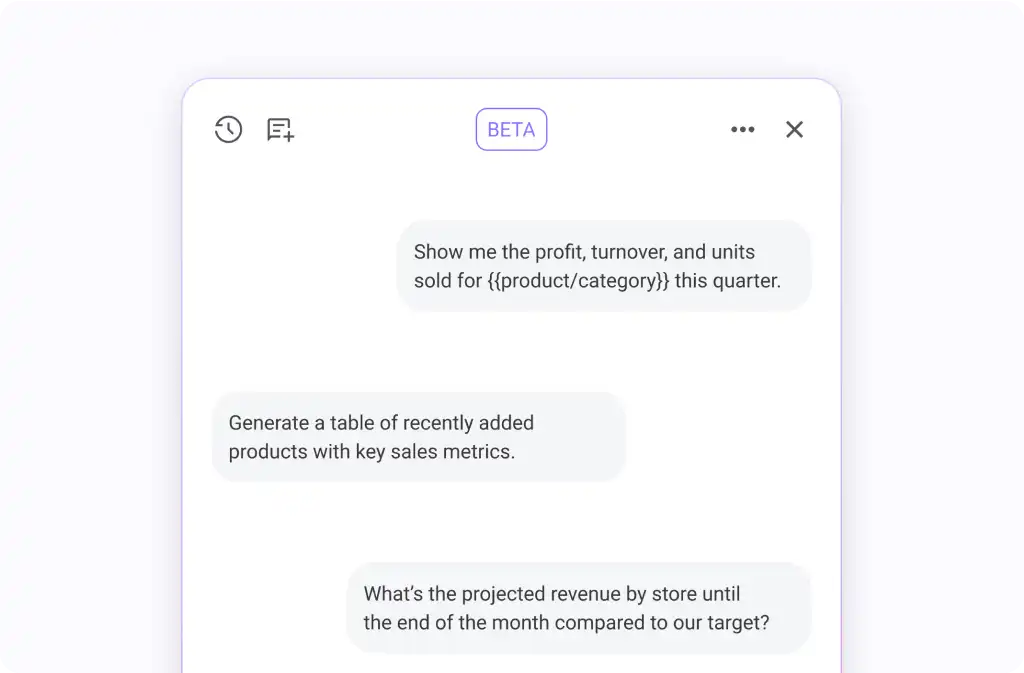Select the profit, turnover, and units sold prompt
Screen dimensions: 1024x673
(x=603, y=266)
